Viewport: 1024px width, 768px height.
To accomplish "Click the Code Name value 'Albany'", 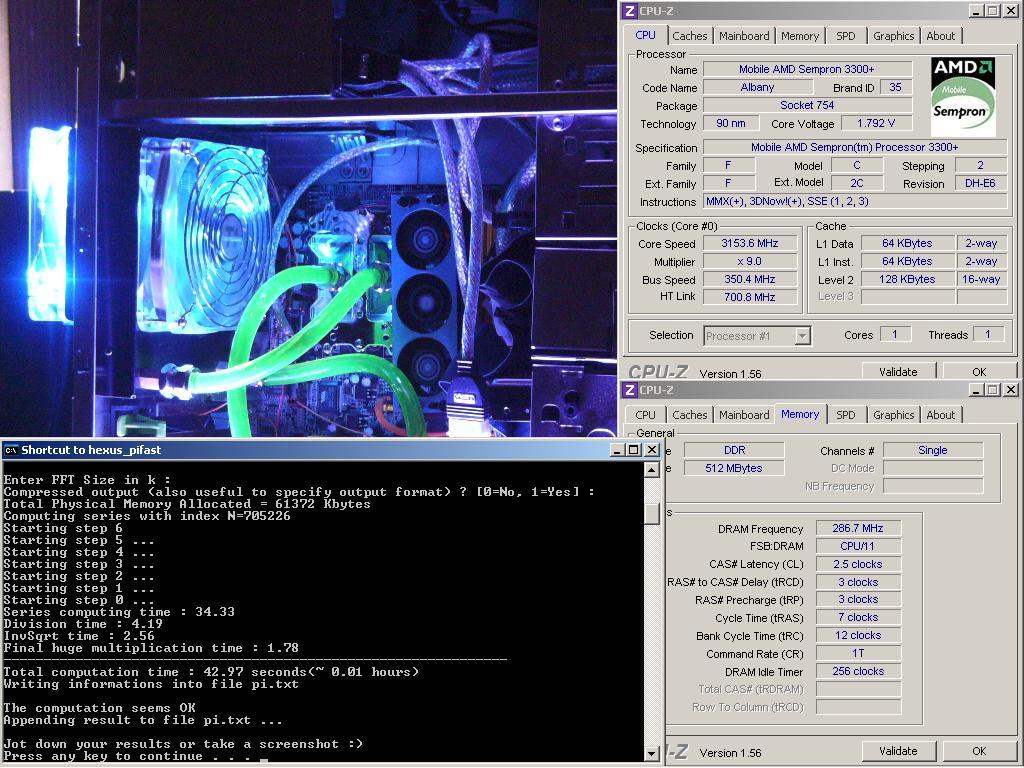I will (x=758, y=87).
